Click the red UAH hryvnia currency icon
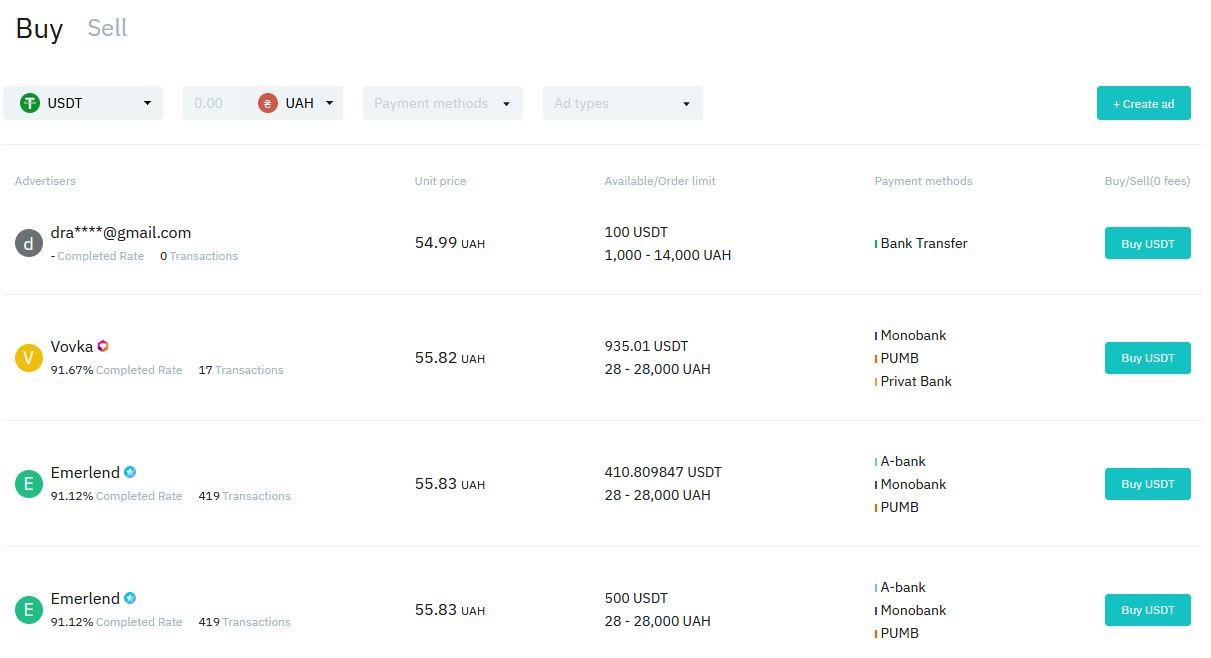This screenshot has height=658, width=1211. point(267,103)
